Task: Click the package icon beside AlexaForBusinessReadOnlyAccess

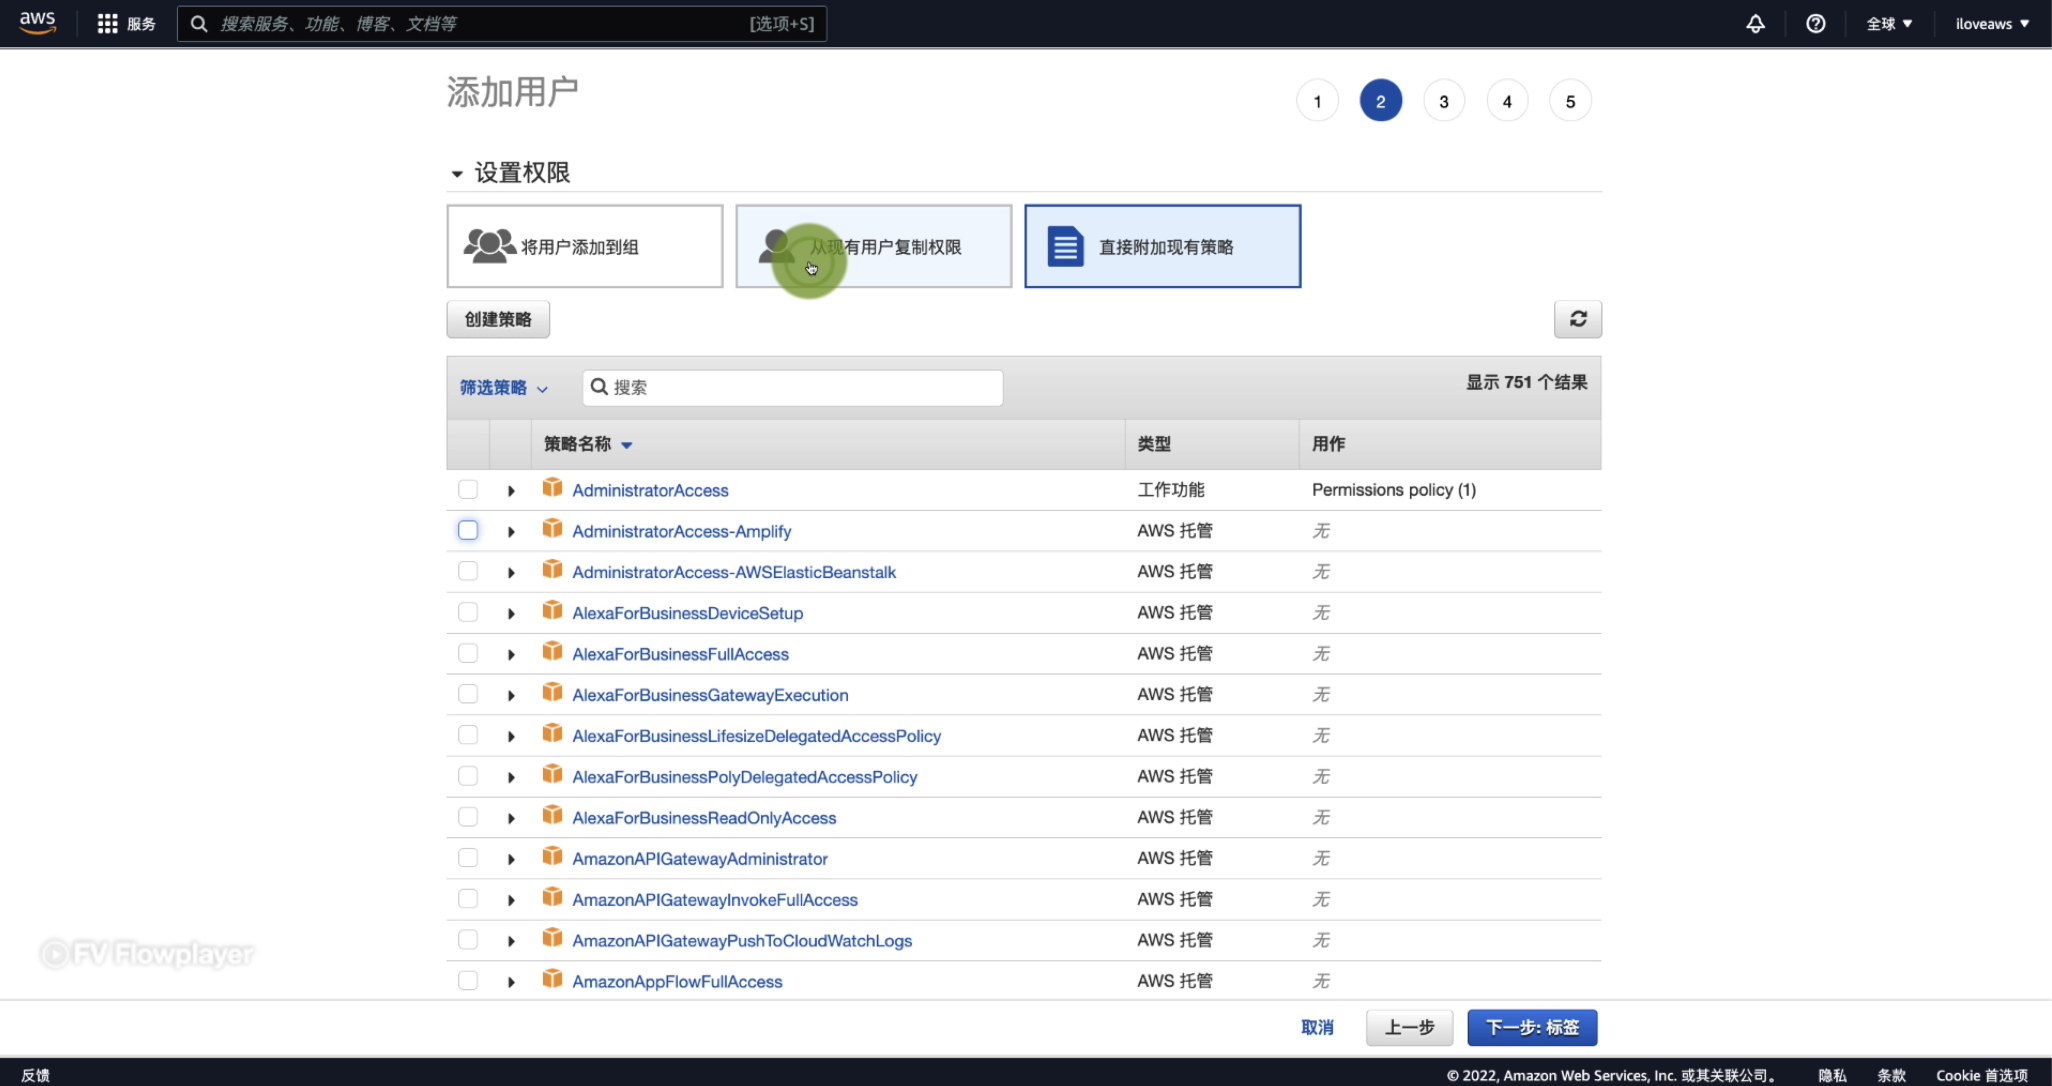Action: [x=552, y=815]
